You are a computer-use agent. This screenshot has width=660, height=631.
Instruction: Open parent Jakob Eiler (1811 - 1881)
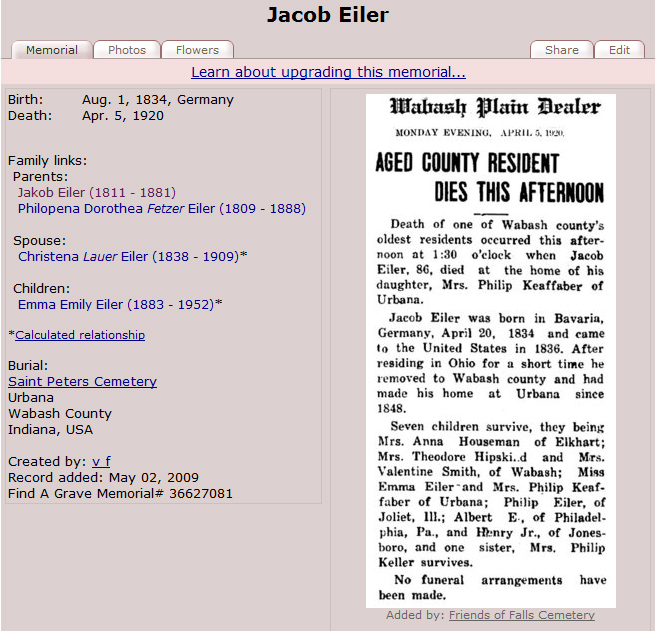[96, 192]
